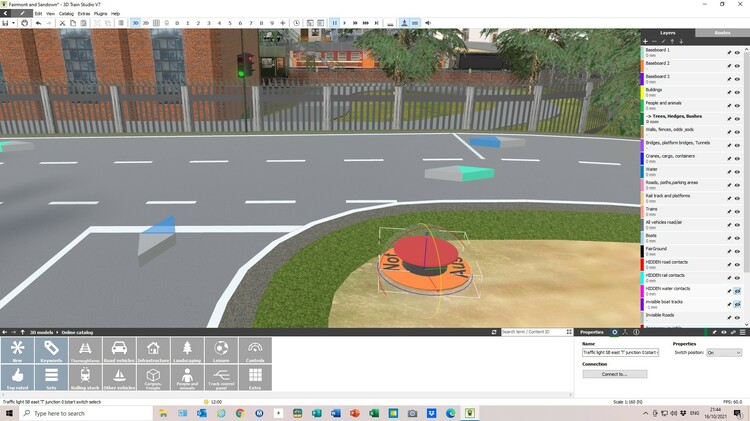Open the Save dropdown arrow
Image resolution: width=750 pixels, height=421 pixels.
click(13, 23)
